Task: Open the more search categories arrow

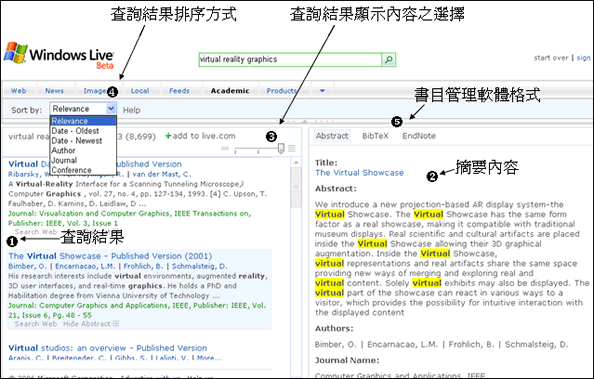Action: click(x=322, y=91)
